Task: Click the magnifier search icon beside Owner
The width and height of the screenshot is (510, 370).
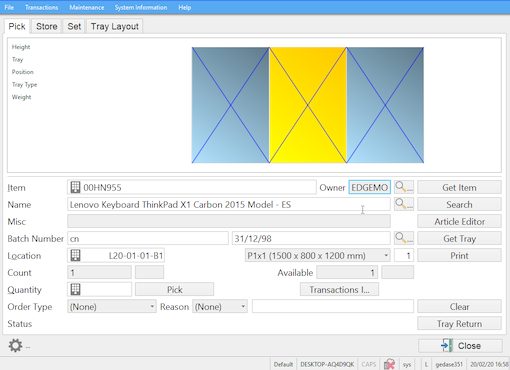Action: (x=404, y=187)
